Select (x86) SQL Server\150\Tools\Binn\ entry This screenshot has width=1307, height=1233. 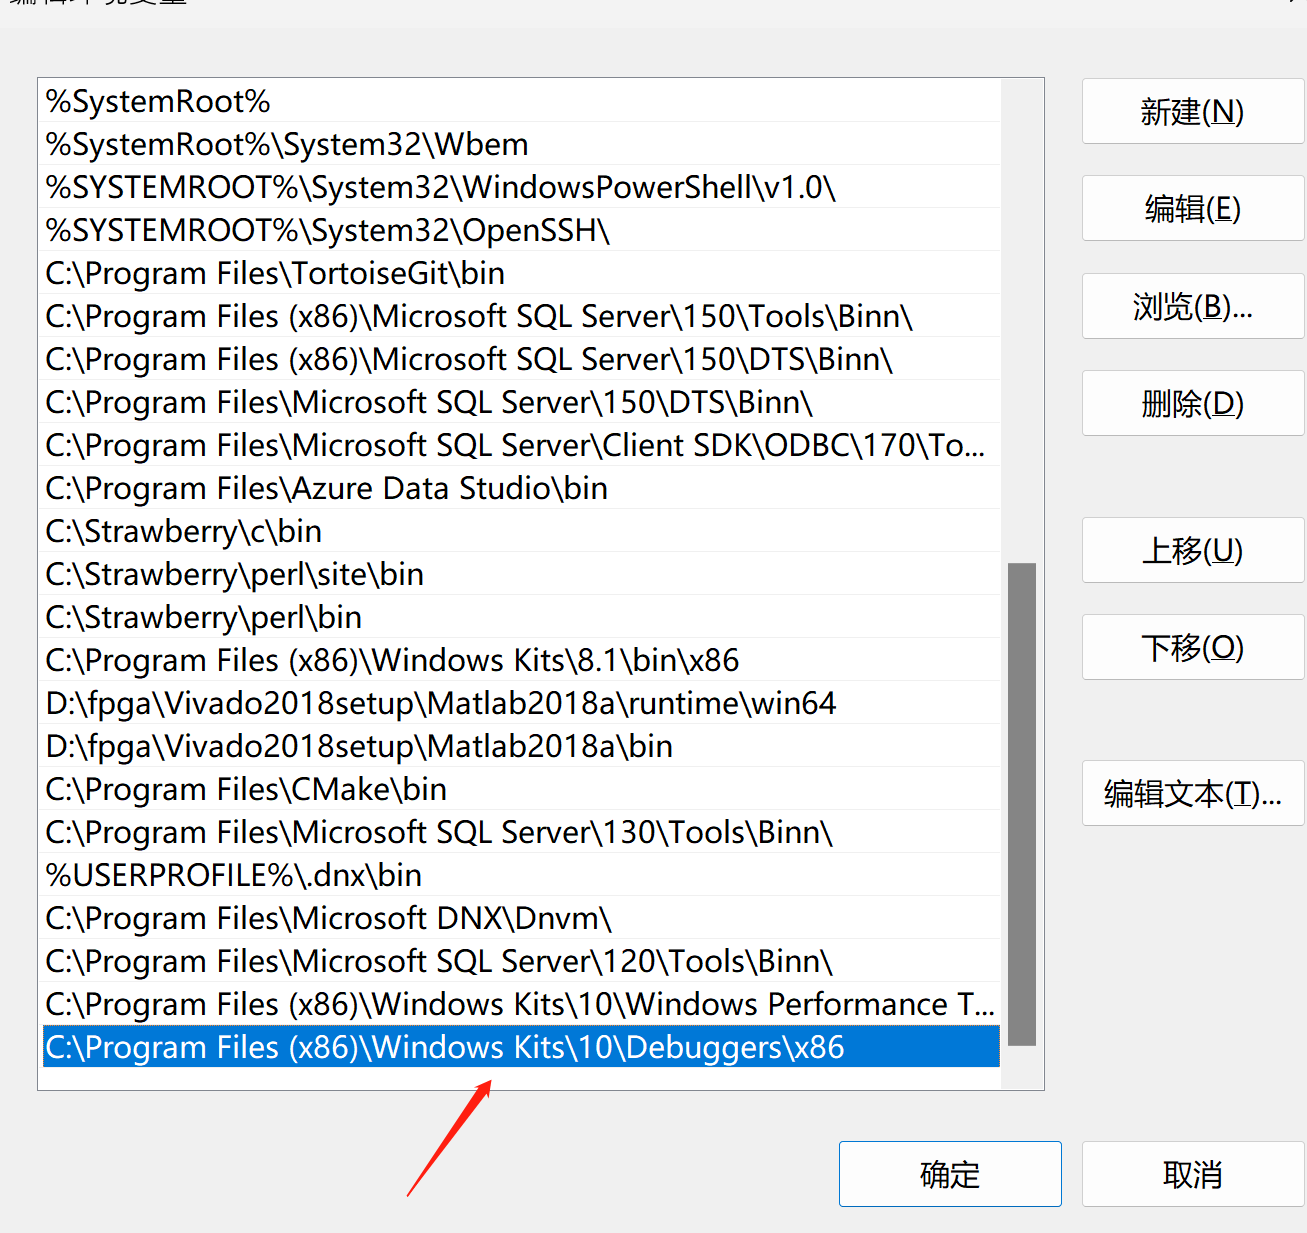[x=521, y=316]
